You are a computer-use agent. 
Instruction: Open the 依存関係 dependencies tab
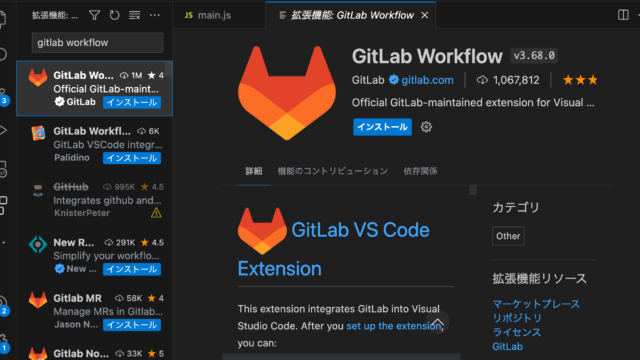[420, 171]
